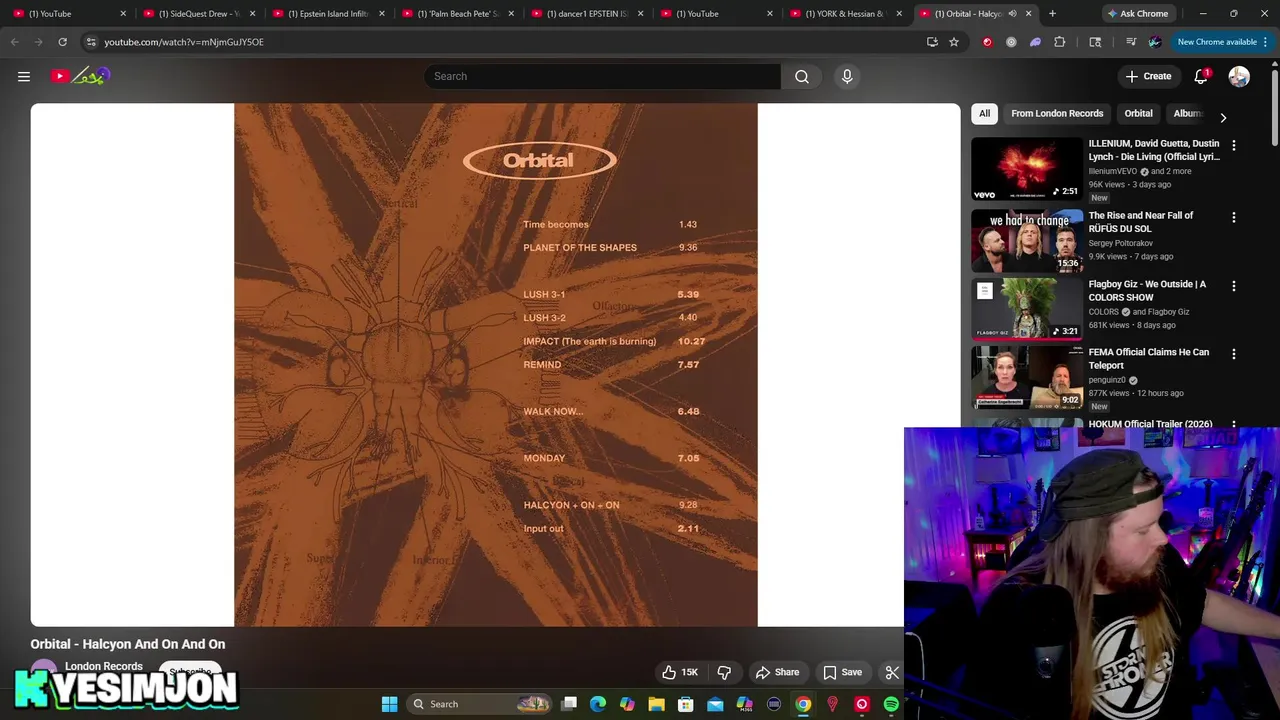Open options for ILLENIUM Die Living video
The width and height of the screenshot is (1280, 720).
tap(1233, 146)
